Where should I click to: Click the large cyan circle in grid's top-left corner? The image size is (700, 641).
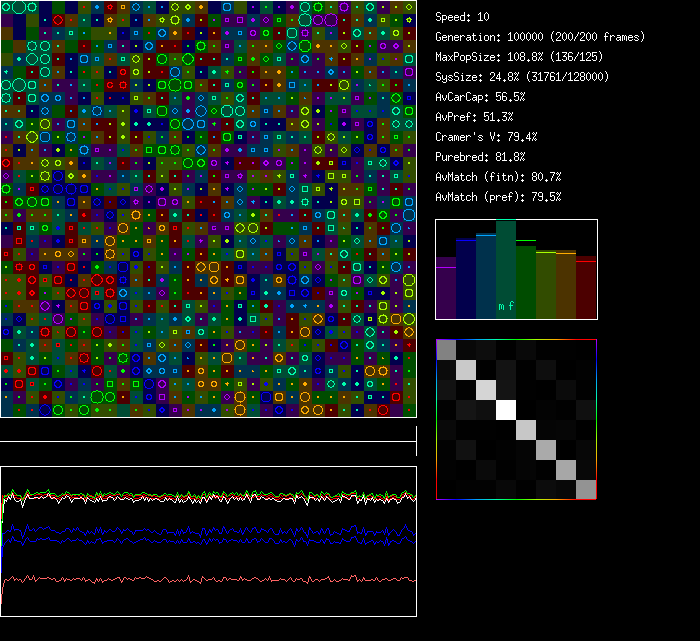pyautogui.click(x=19, y=7)
